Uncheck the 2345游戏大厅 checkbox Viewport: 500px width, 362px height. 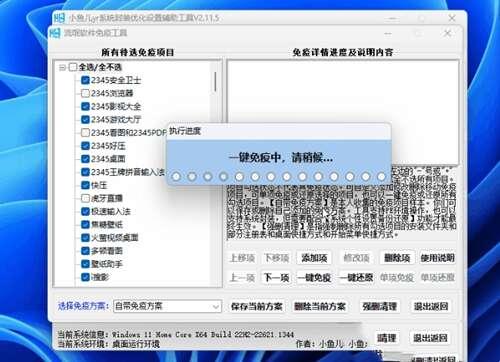(85, 119)
